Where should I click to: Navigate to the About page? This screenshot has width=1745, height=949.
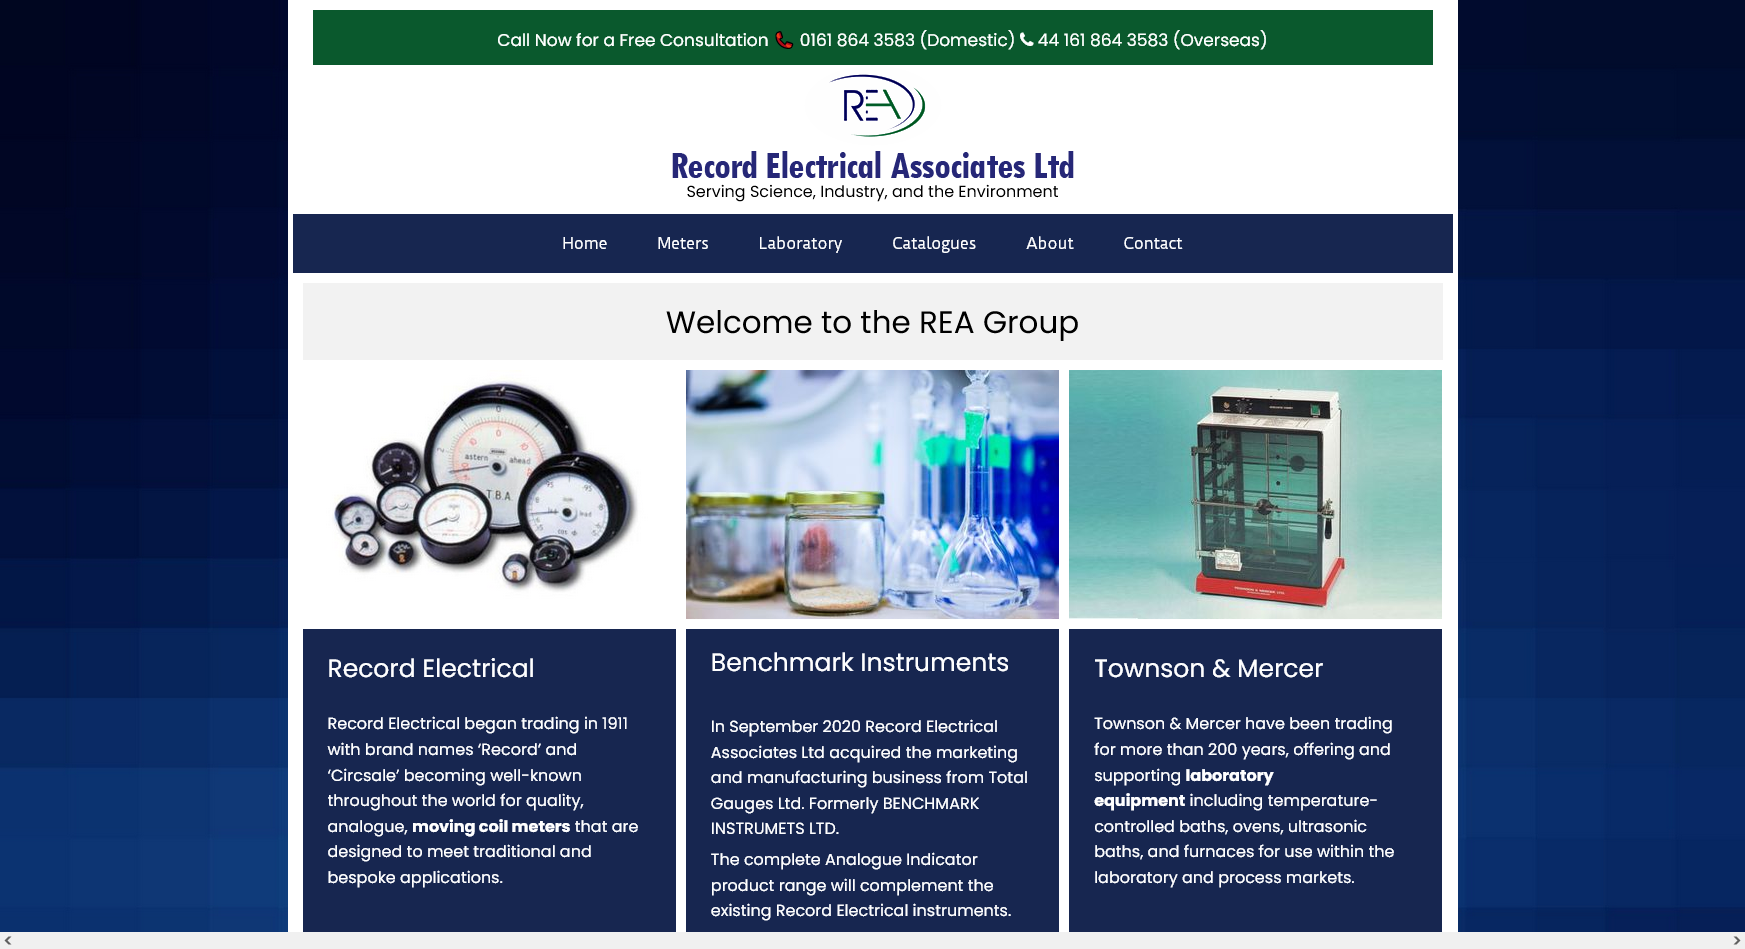(x=1049, y=243)
